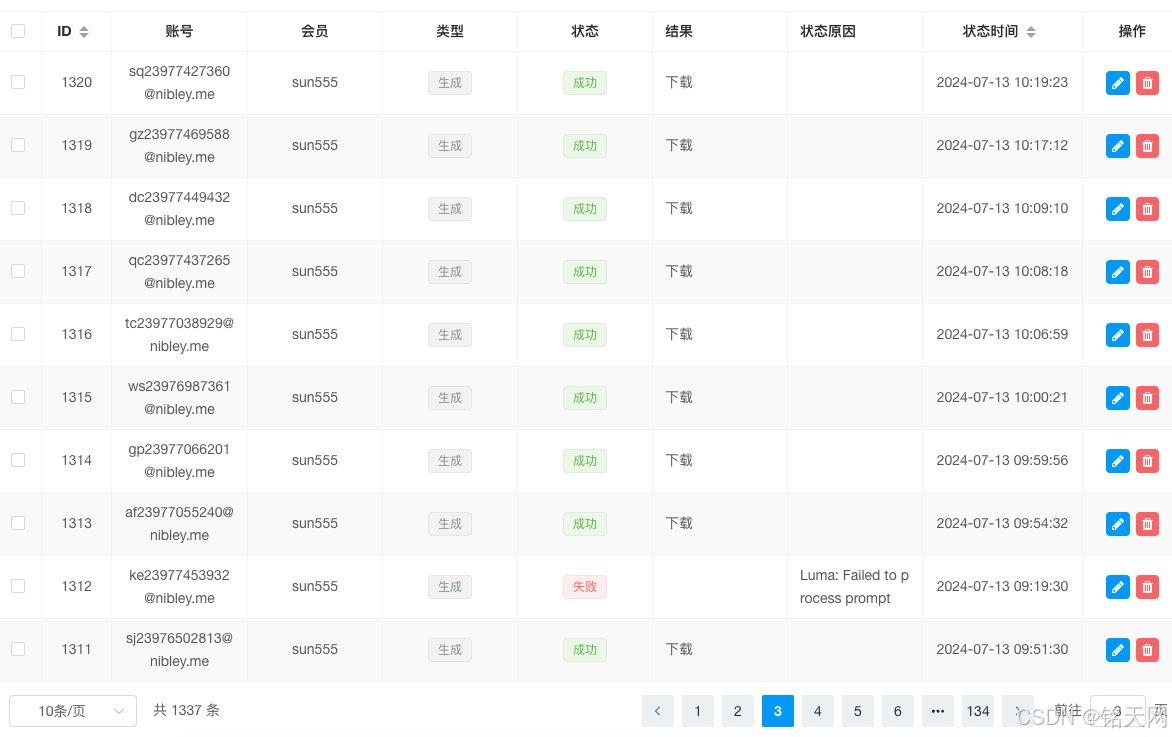Select the checkbox next to ID 1312
The height and width of the screenshot is (737, 1172).
[17, 587]
